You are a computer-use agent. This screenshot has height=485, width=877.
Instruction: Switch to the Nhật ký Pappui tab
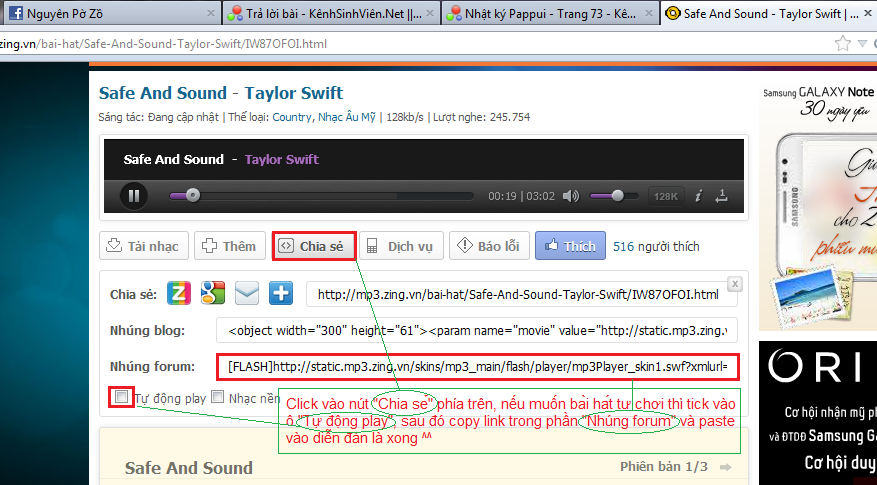pyautogui.click(x=549, y=13)
